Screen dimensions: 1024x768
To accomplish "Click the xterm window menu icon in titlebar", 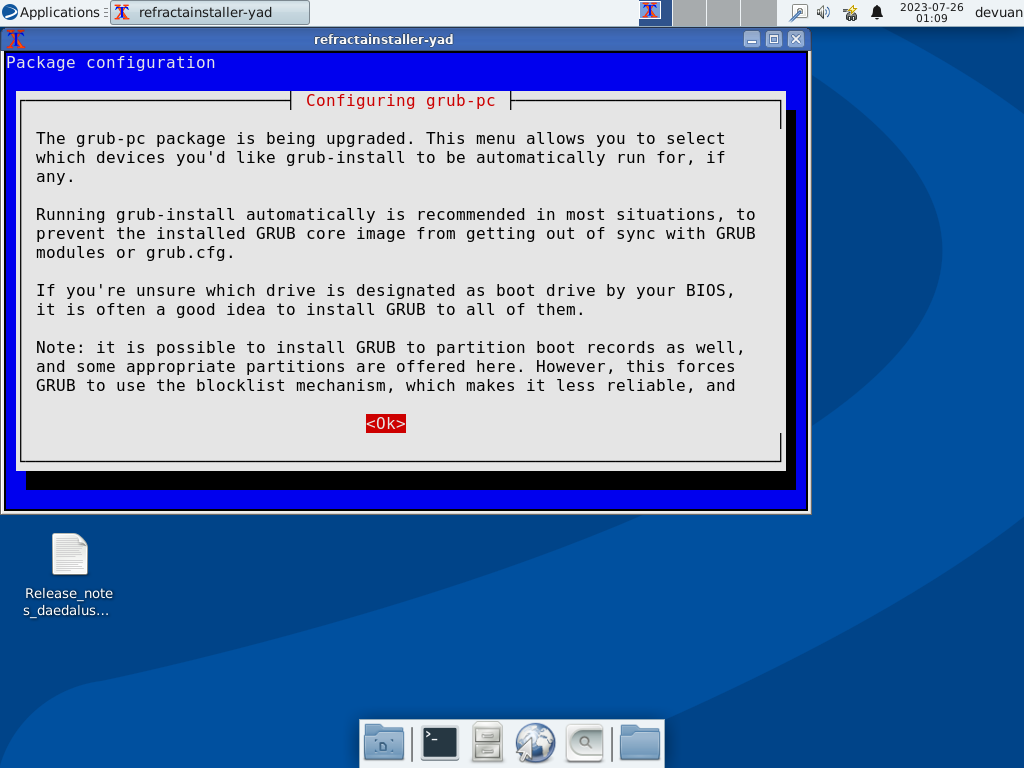I will tap(16, 39).
